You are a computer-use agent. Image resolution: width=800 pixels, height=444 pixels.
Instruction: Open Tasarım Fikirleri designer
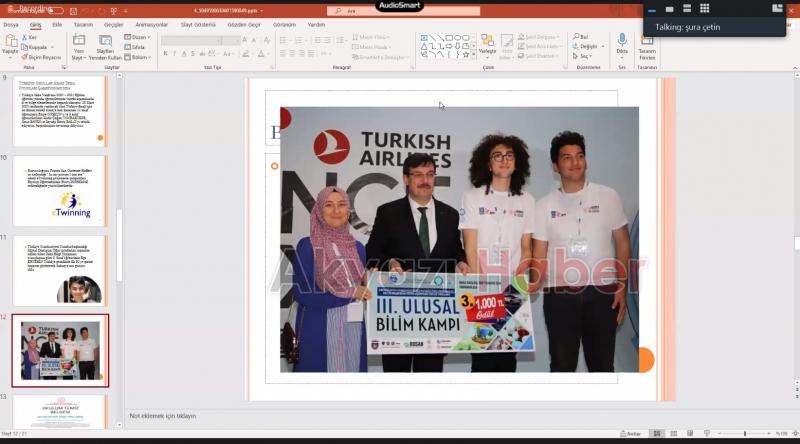tap(647, 47)
